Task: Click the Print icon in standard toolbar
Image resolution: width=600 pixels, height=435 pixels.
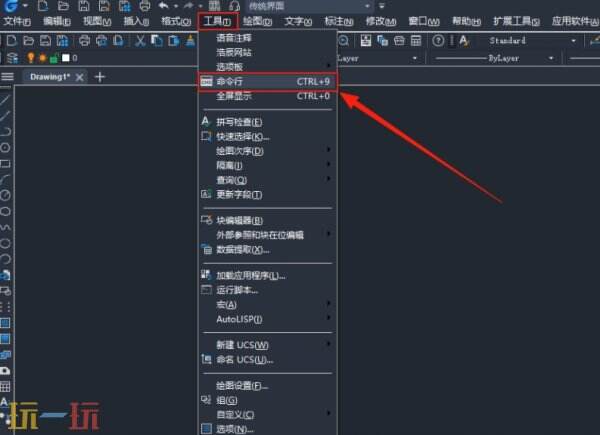Action: (x=85, y=41)
